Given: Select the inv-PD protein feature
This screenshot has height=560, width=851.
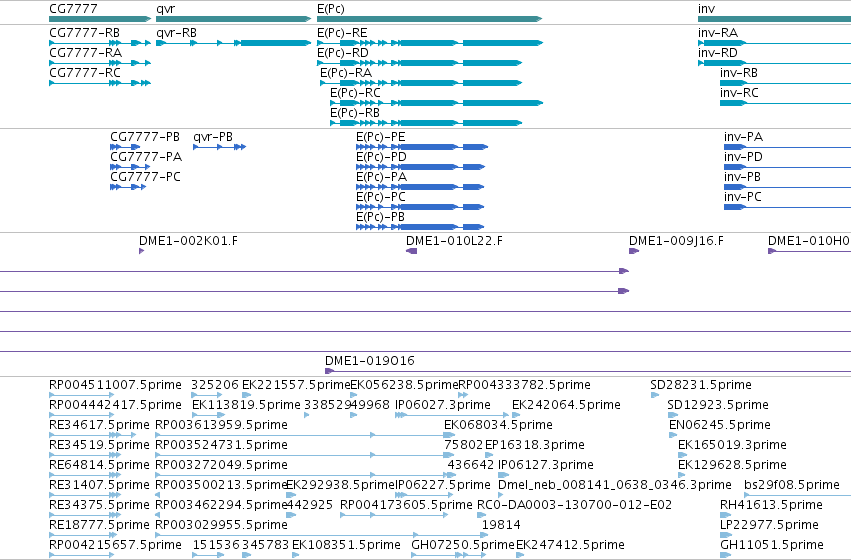Looking at the screenshot, I should (x=788, y=167).
